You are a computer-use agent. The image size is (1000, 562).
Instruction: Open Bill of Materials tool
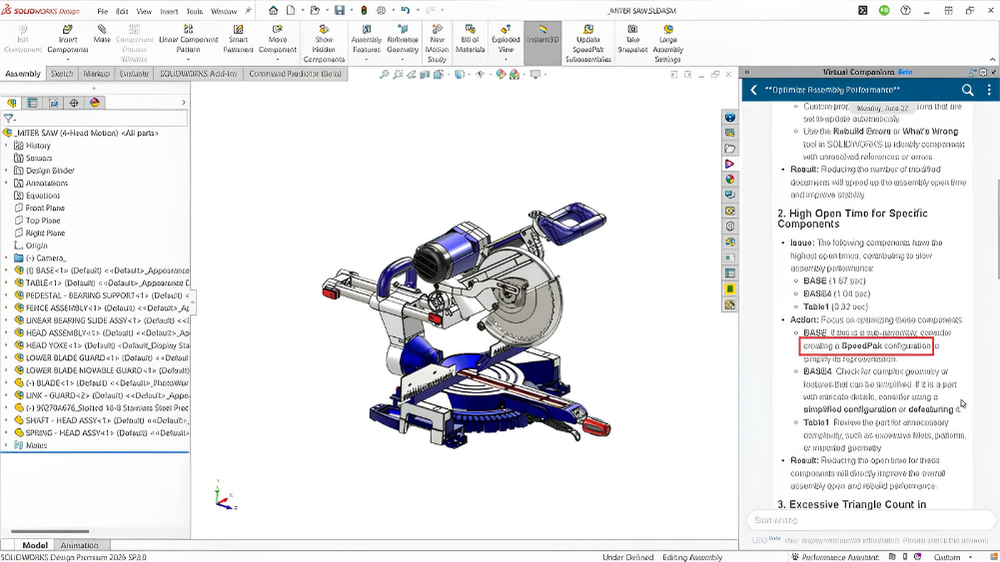click(x=470, y=39)
